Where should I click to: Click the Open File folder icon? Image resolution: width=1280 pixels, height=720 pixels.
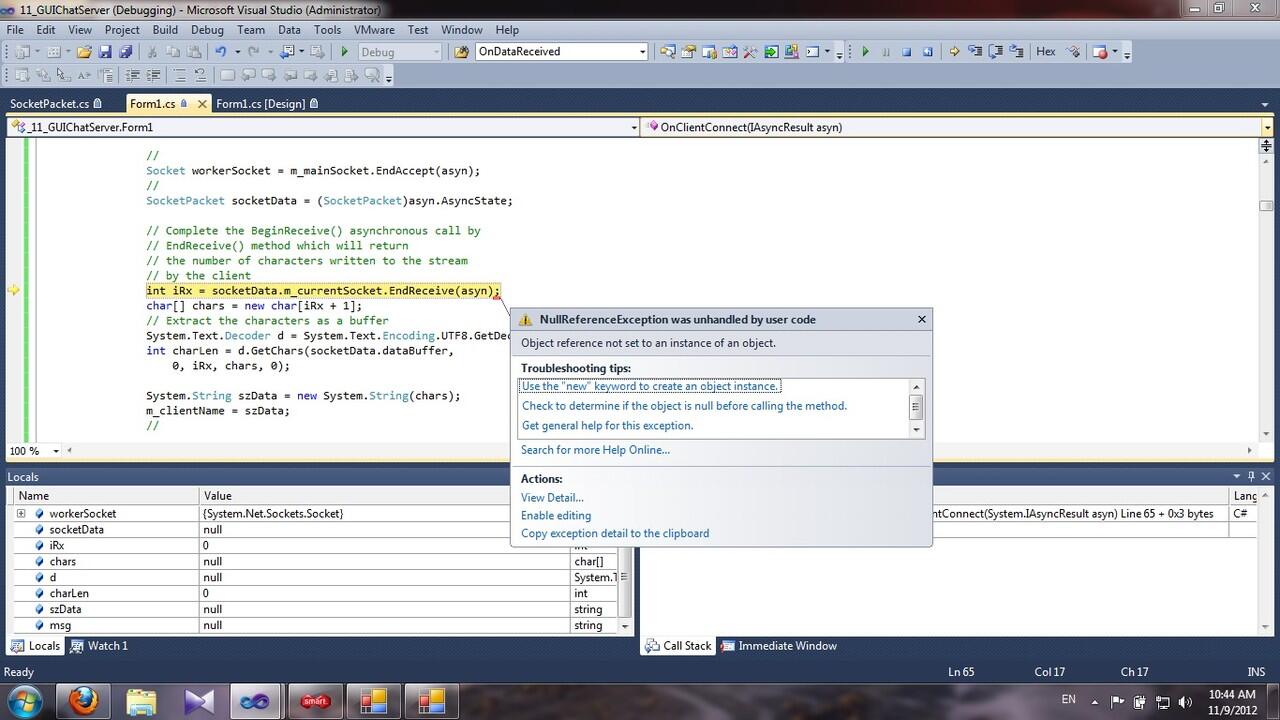(85, 52)
